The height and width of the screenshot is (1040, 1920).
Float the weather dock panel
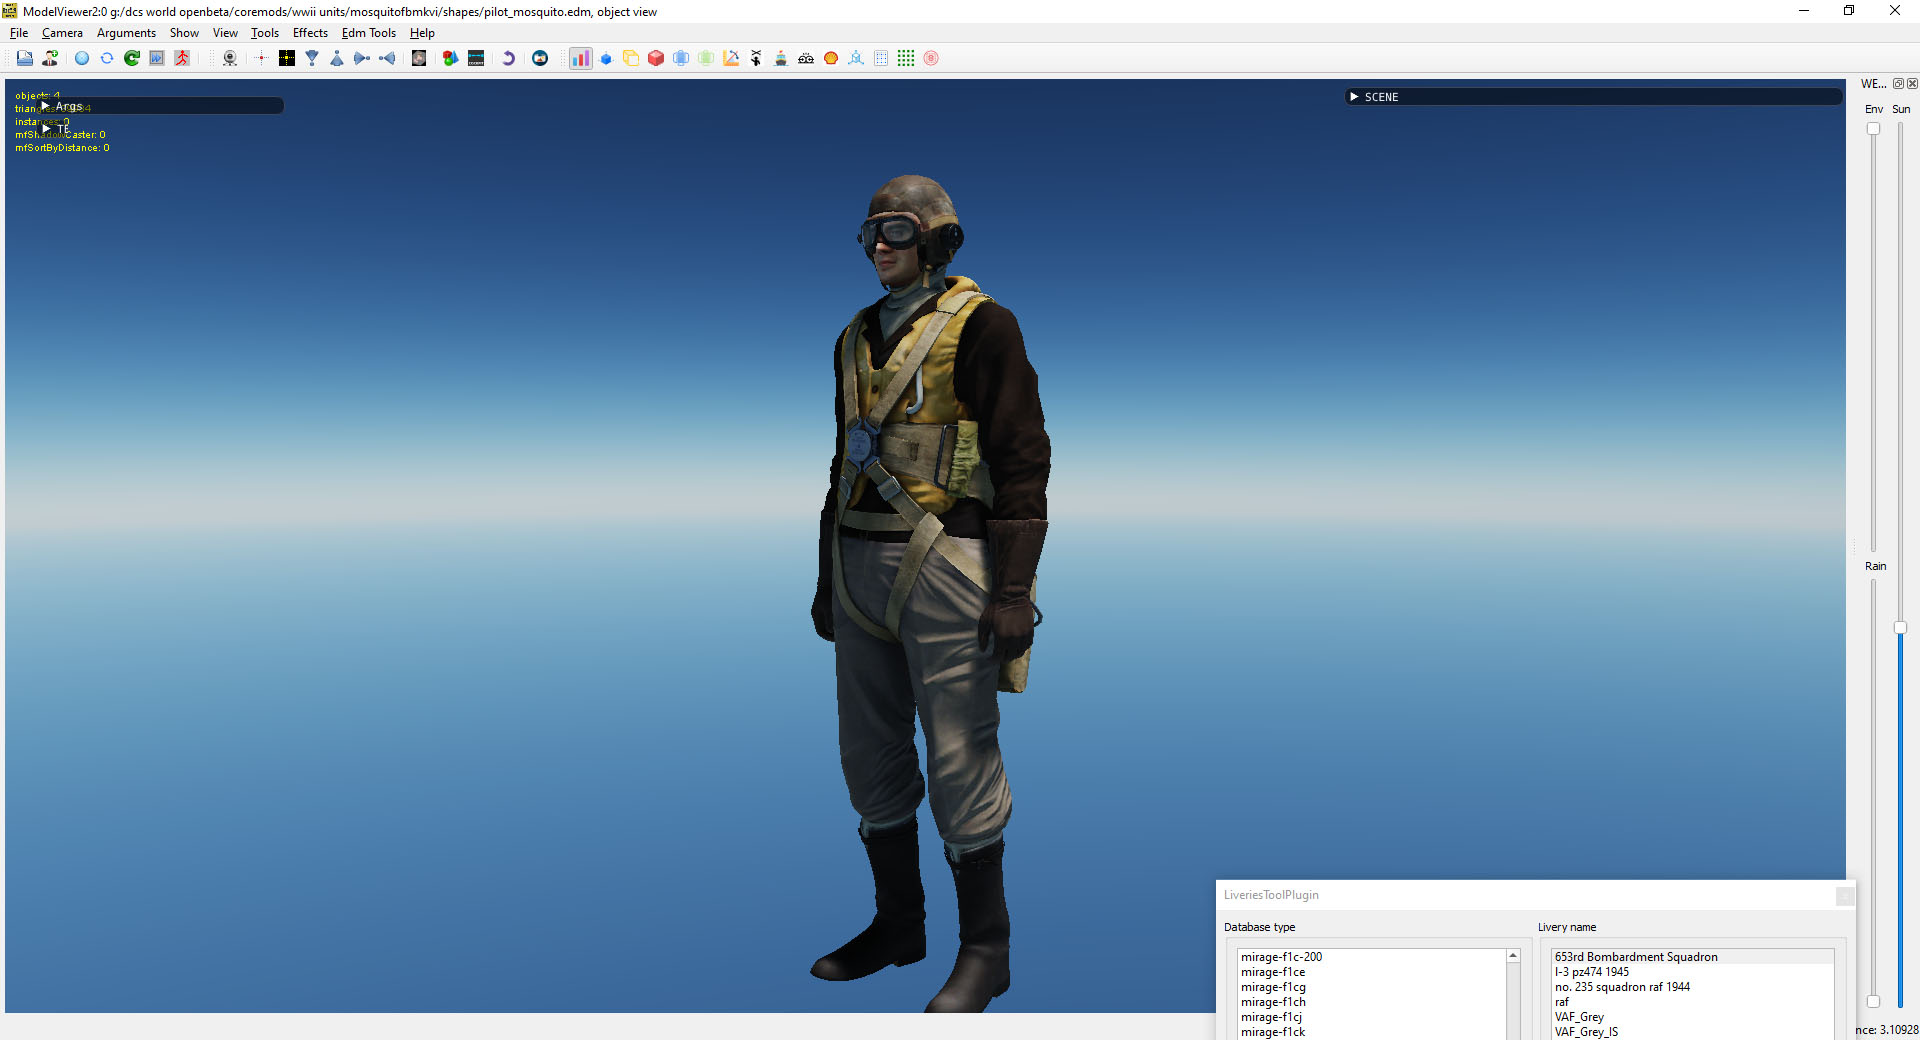[1898, 84]
